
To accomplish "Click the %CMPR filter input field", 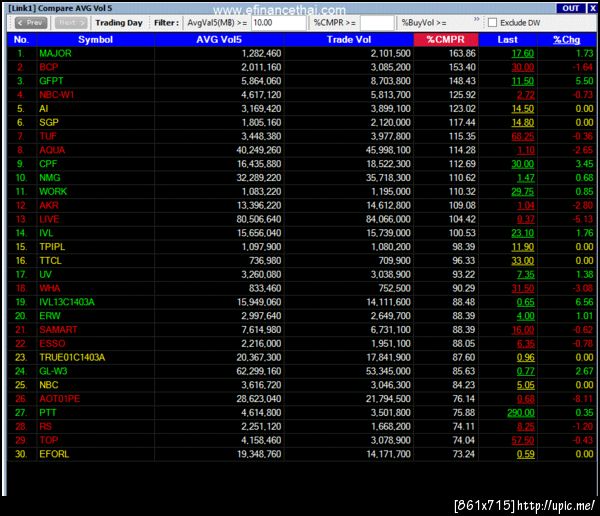I will (377, 23).
